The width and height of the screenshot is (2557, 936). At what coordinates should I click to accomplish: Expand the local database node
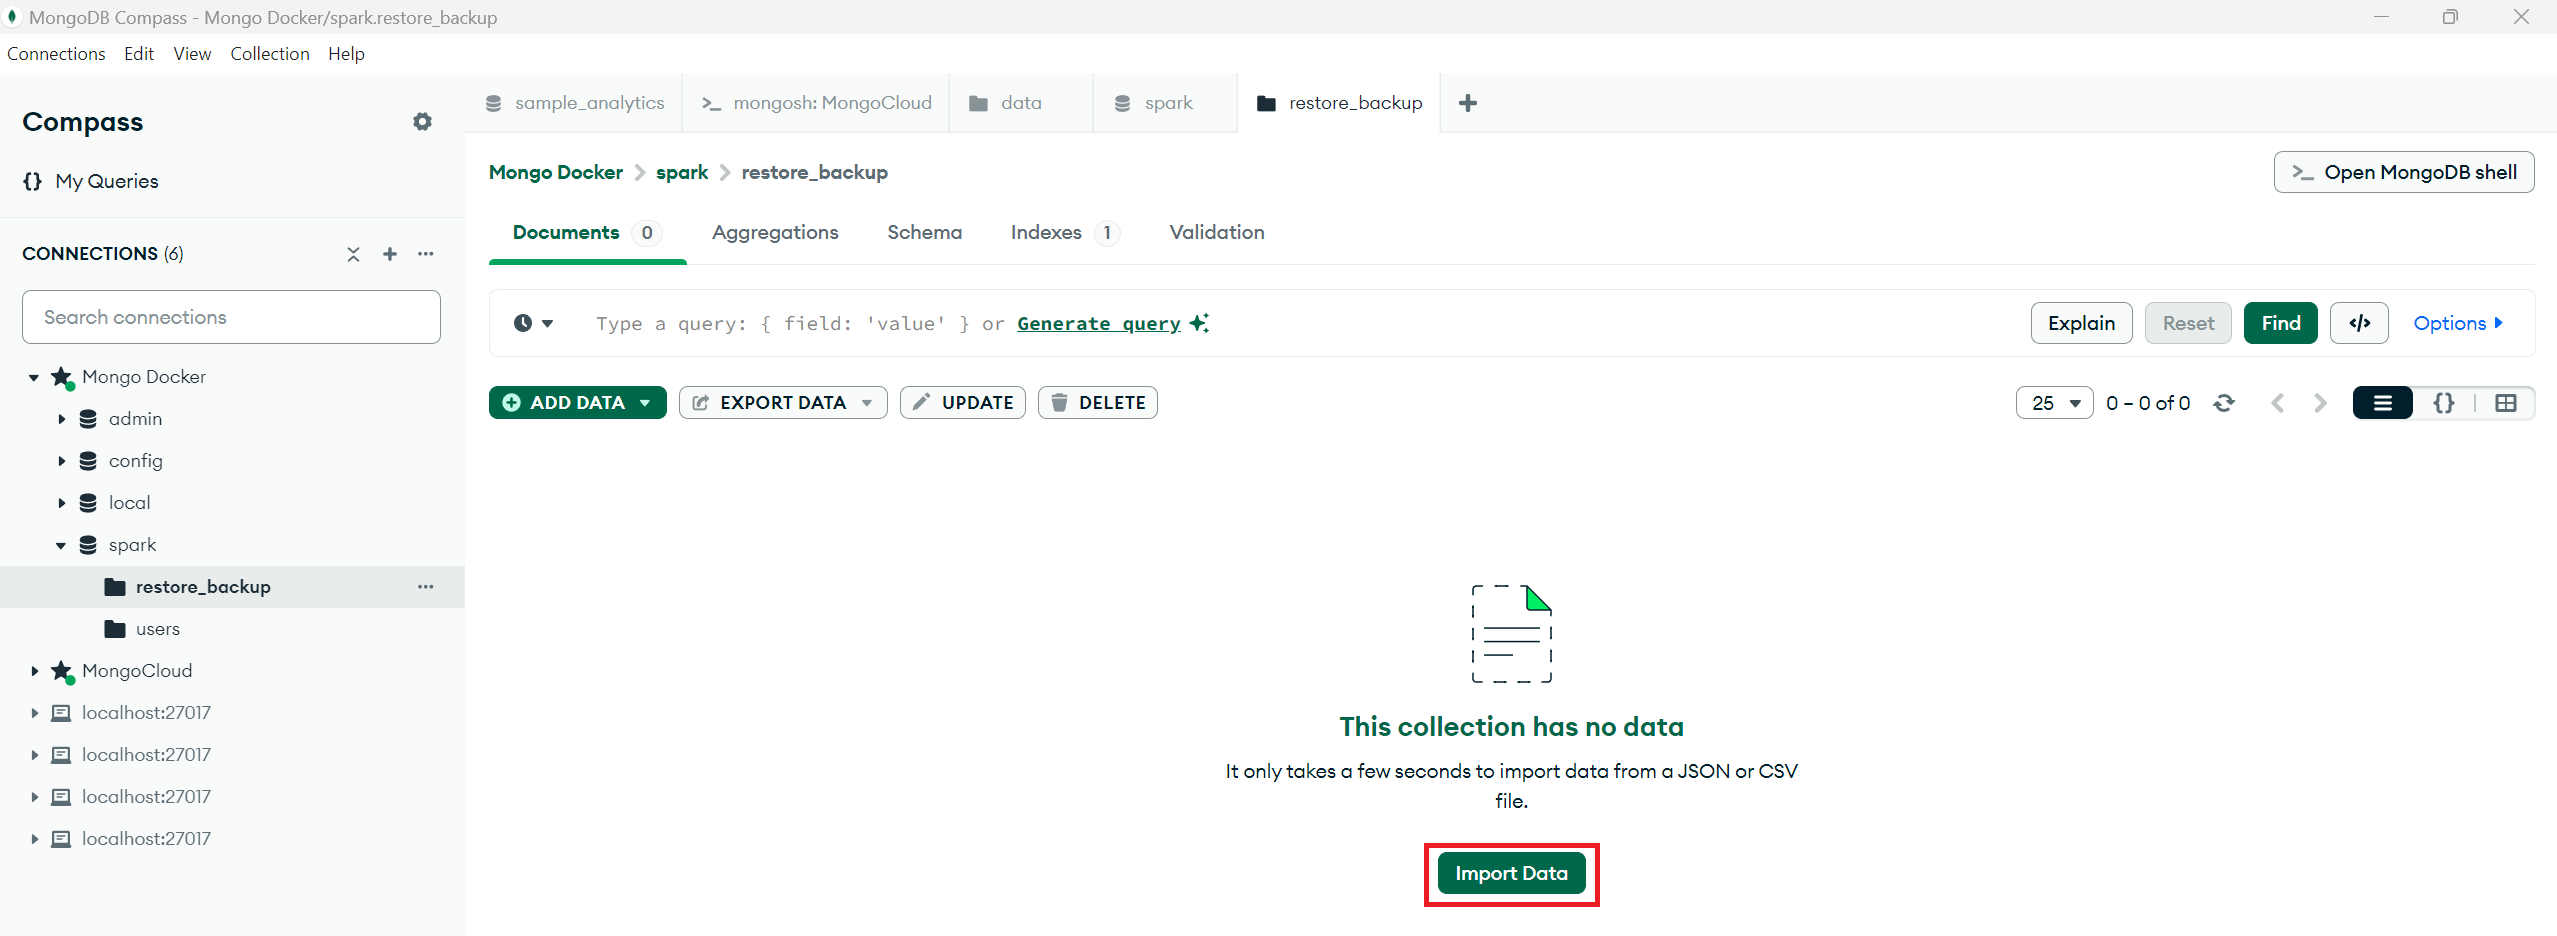(x=61, y=503)
